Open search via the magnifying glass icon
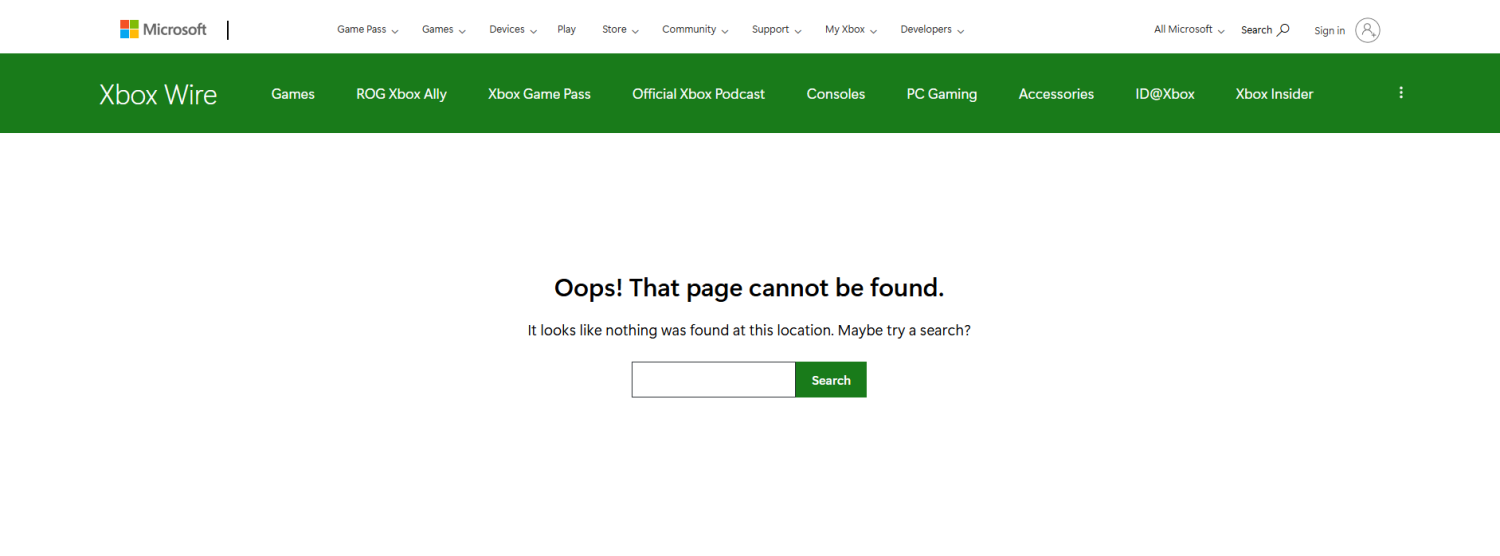Screen dimensions: 1500x556 pyautogui.click(x=1283, y=30)
